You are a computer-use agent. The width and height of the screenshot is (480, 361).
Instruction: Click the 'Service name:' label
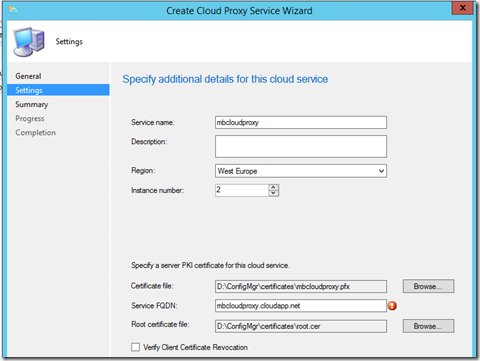pos(153,122)
